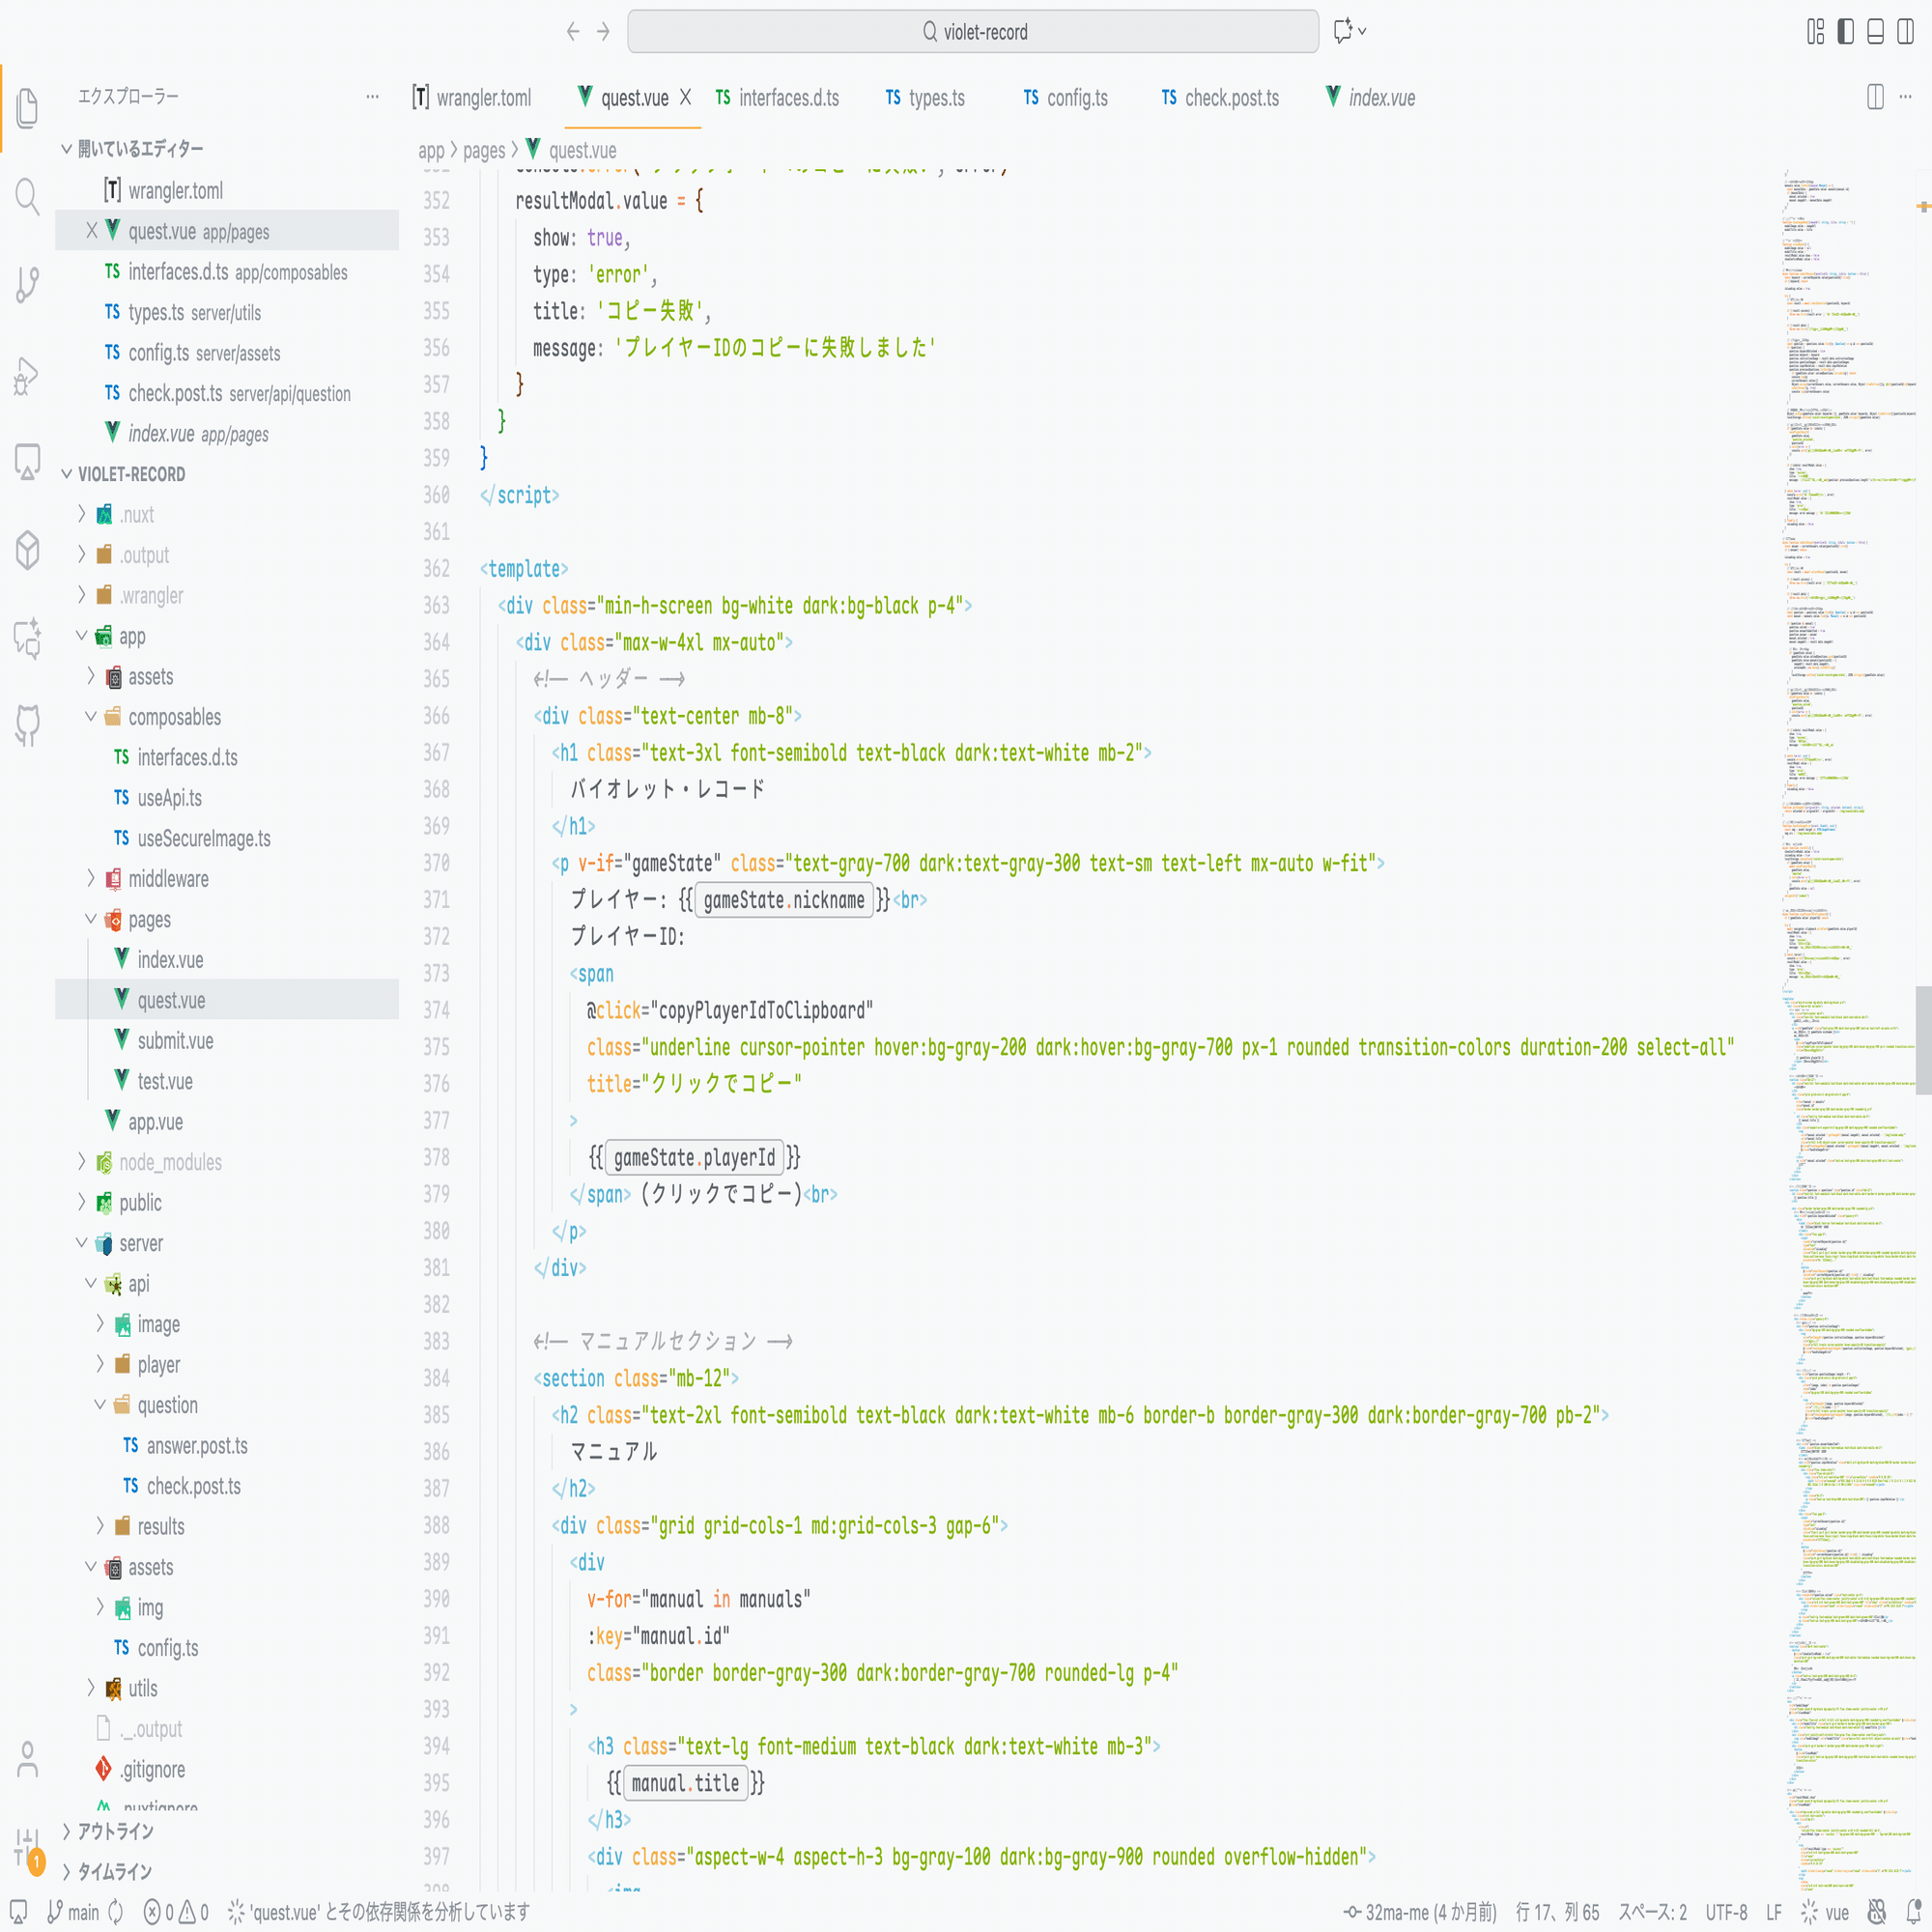Toggle the primary sidebar visibility
This screenshot has height=1932, width=1932.
click(1846, 31)
